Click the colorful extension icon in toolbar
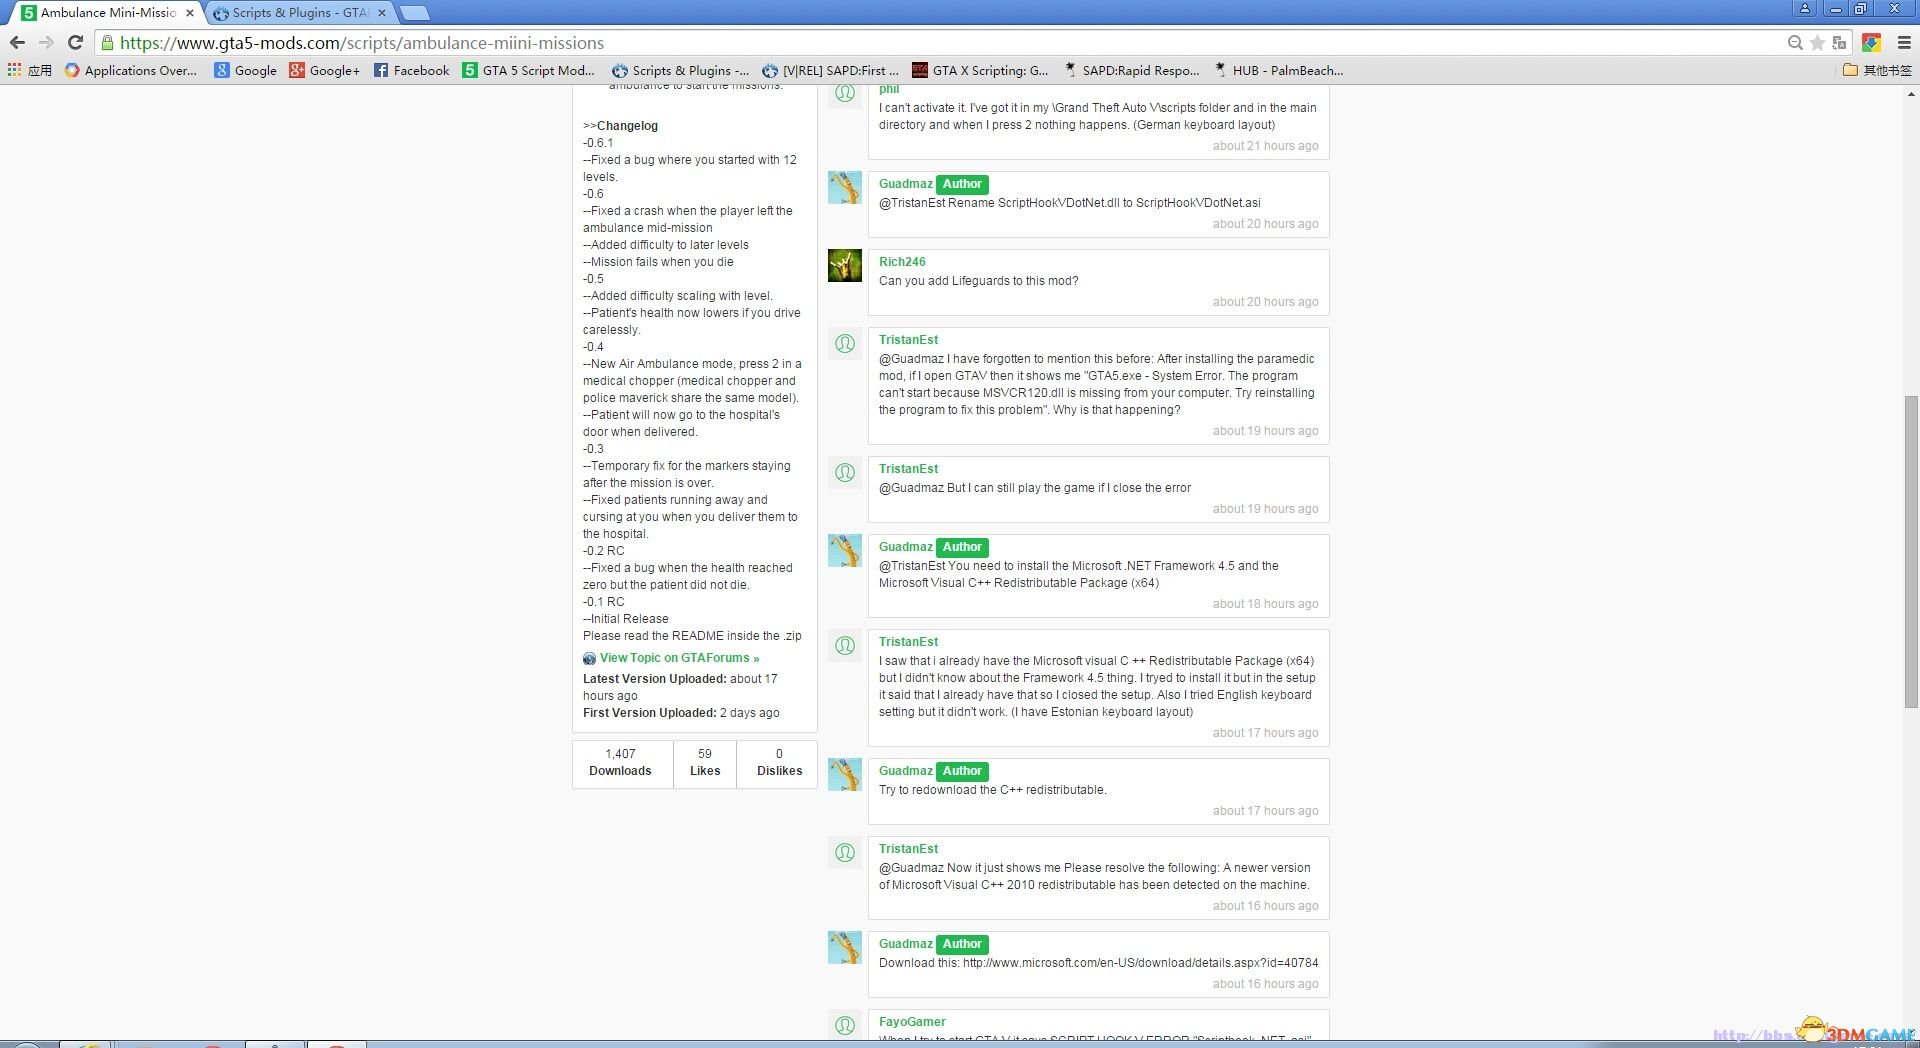1920x1048 pixels. pyautogui.click(x=1872, y=42)
